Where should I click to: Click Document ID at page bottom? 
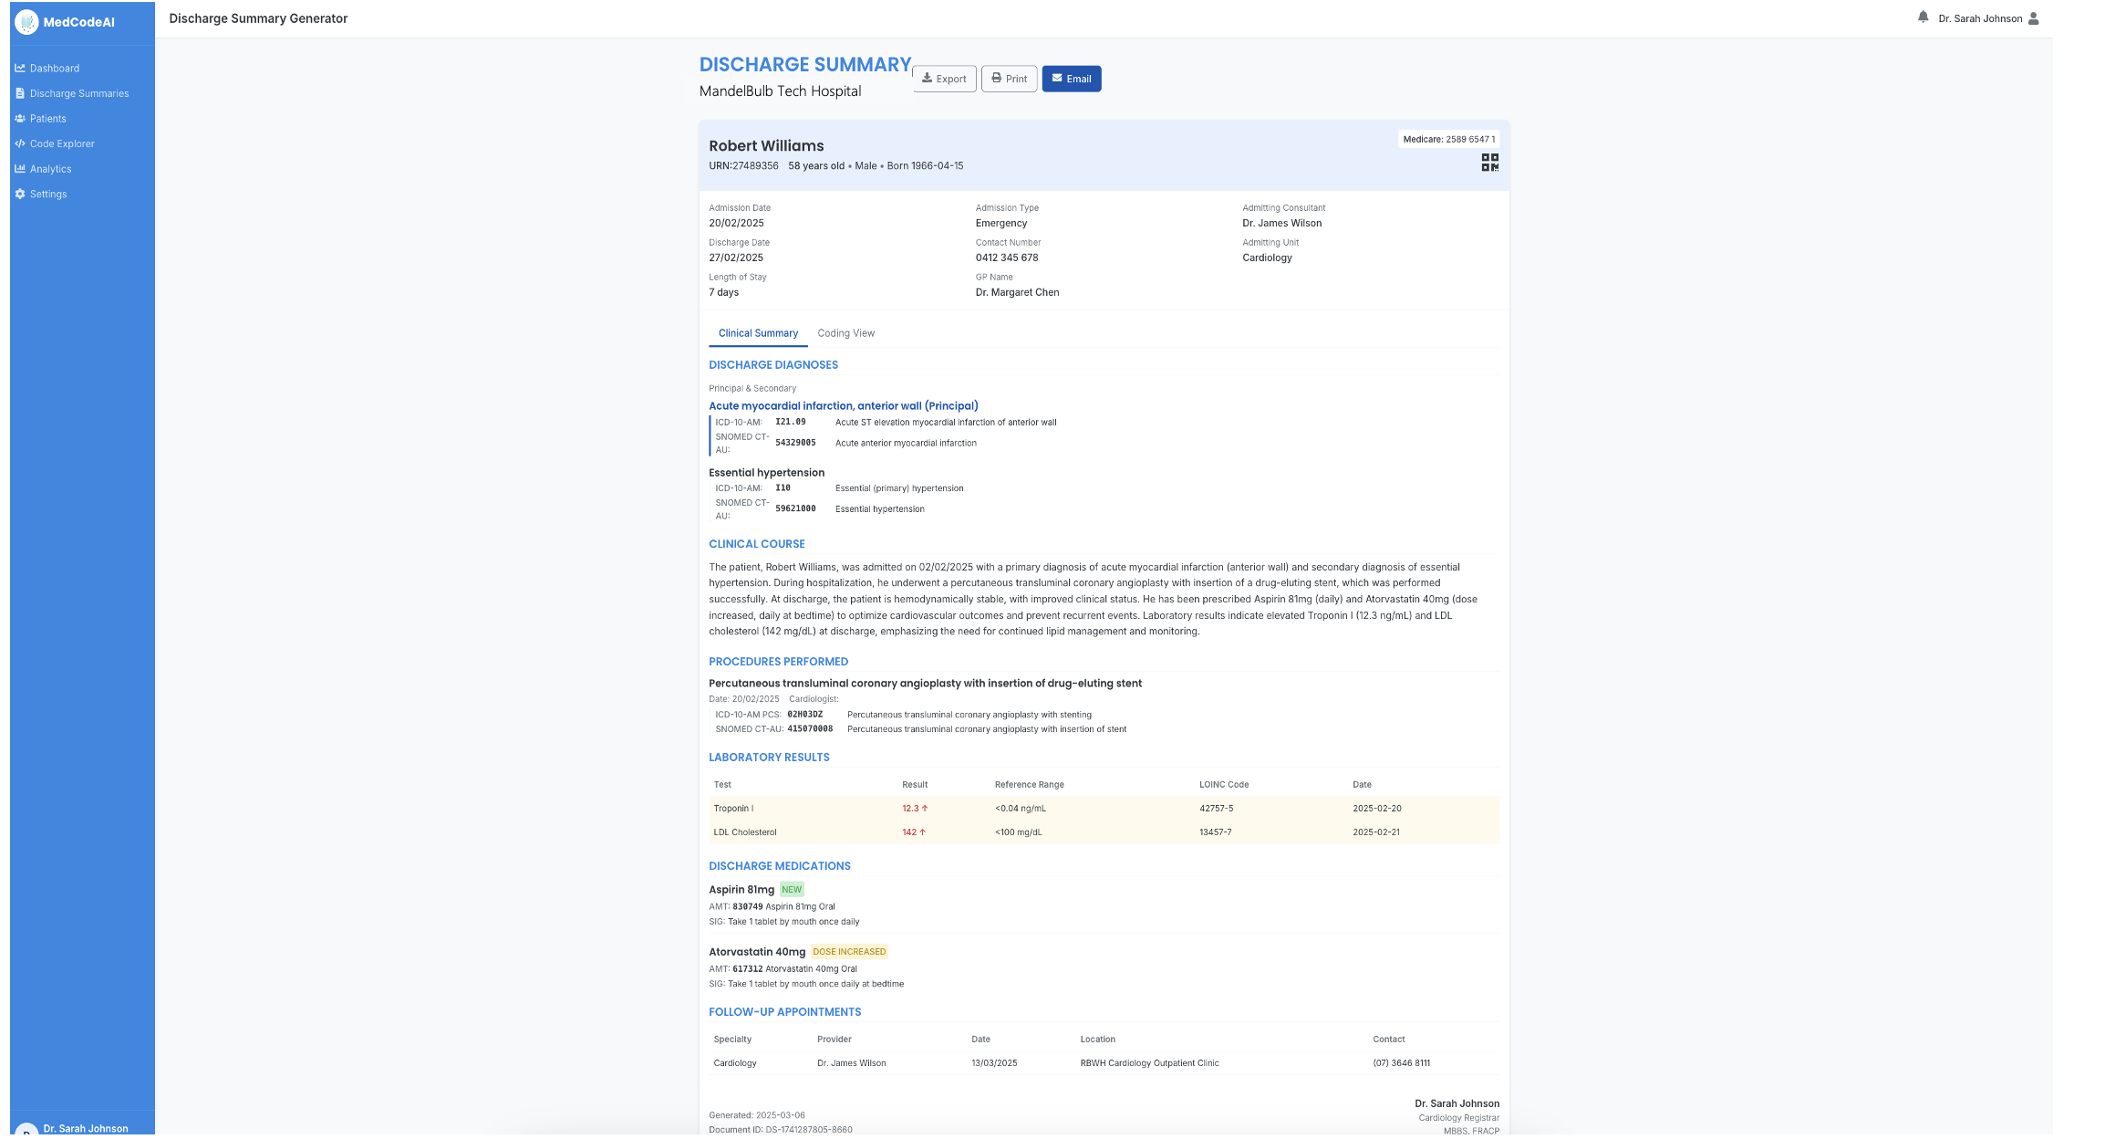(x=780, y=1130)
